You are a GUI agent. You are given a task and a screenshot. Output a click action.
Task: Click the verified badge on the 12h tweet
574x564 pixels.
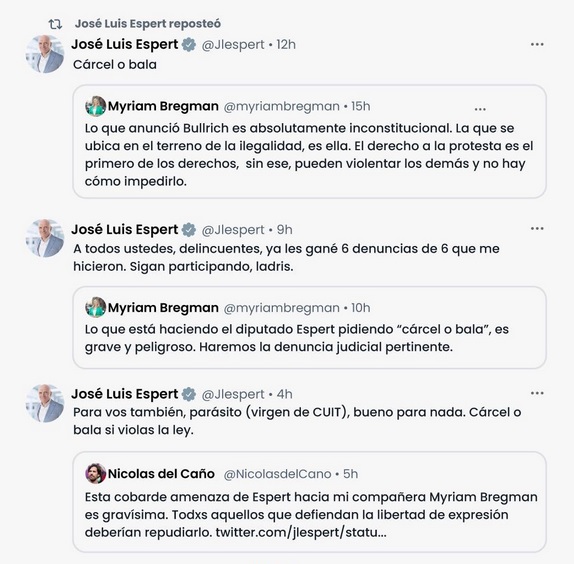click(189, 45)
